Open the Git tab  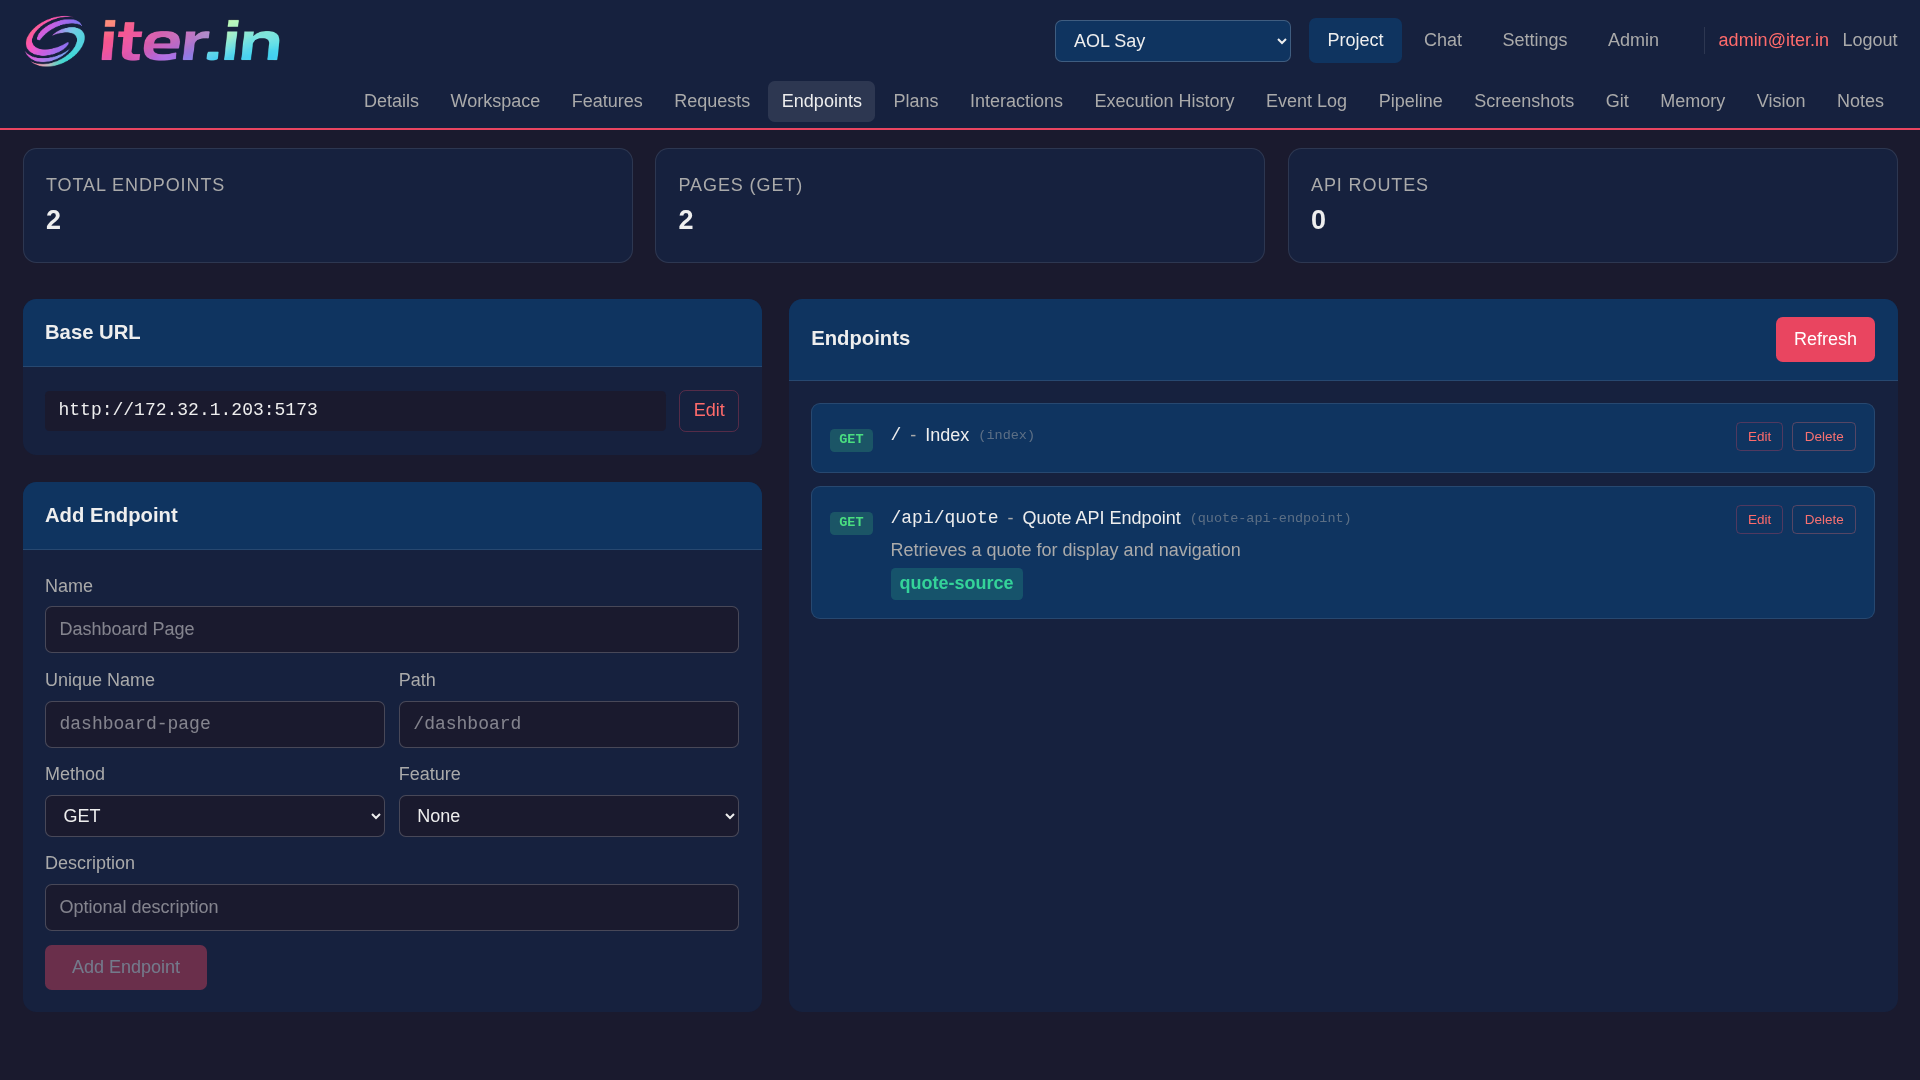click(1617, 101)
